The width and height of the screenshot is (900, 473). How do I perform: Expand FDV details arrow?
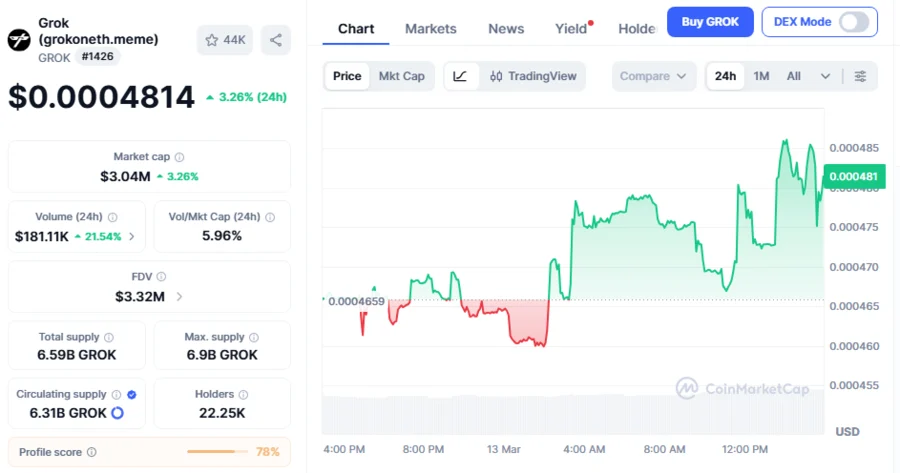pos(180,296)
